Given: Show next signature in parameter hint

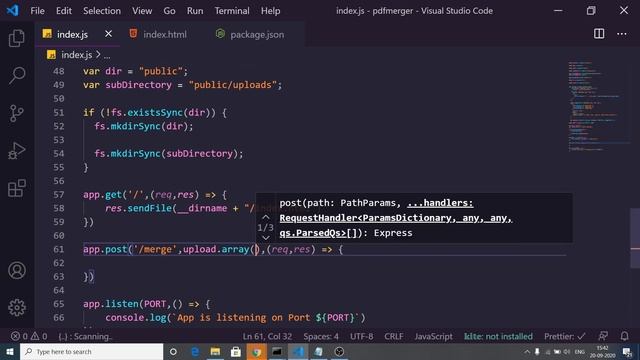Looking at the screenshot, I should click(265, 238).
